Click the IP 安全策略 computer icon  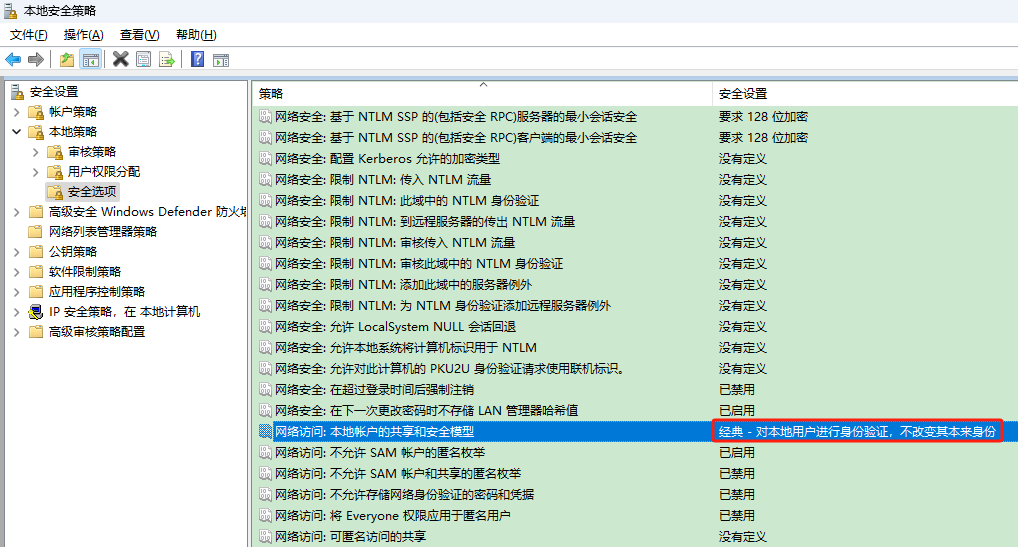pos(36,312)
